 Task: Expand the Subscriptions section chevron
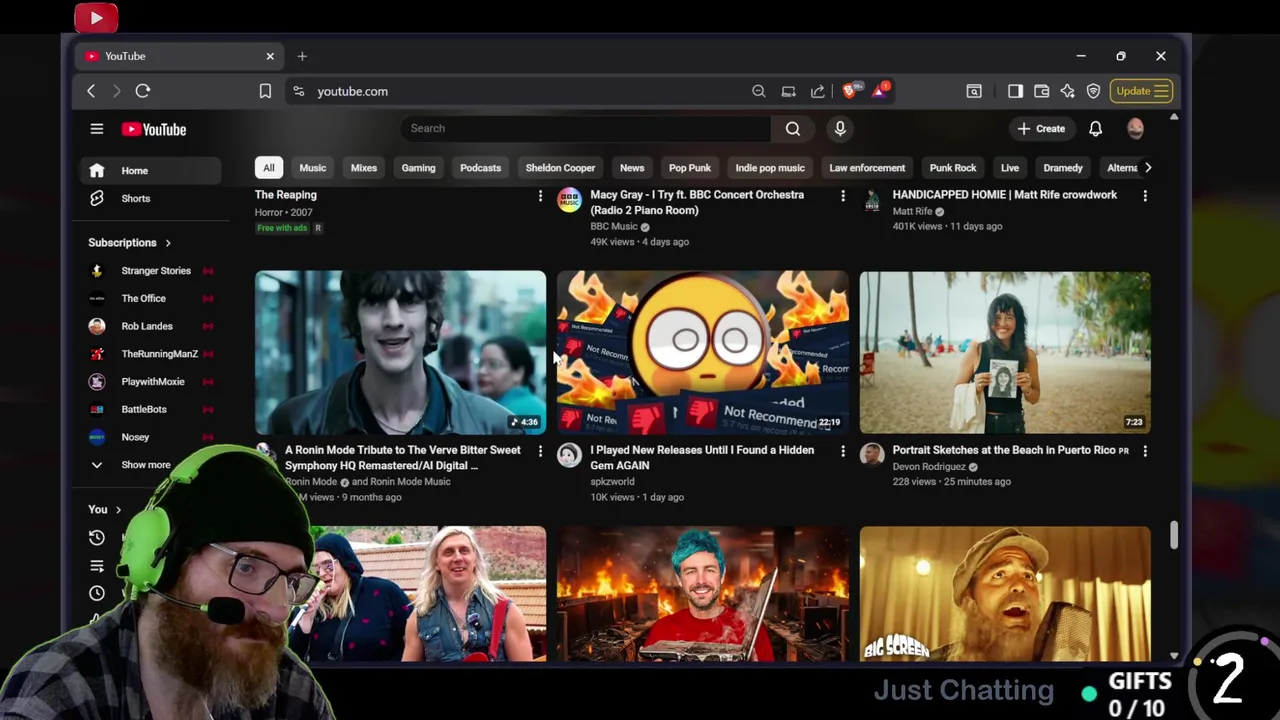[168, 243]
